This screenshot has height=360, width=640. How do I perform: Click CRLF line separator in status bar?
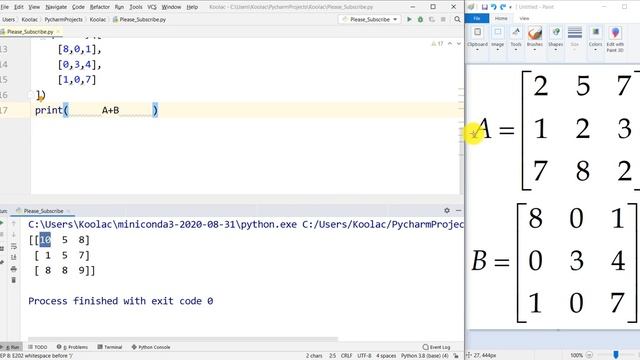[346, 356]
